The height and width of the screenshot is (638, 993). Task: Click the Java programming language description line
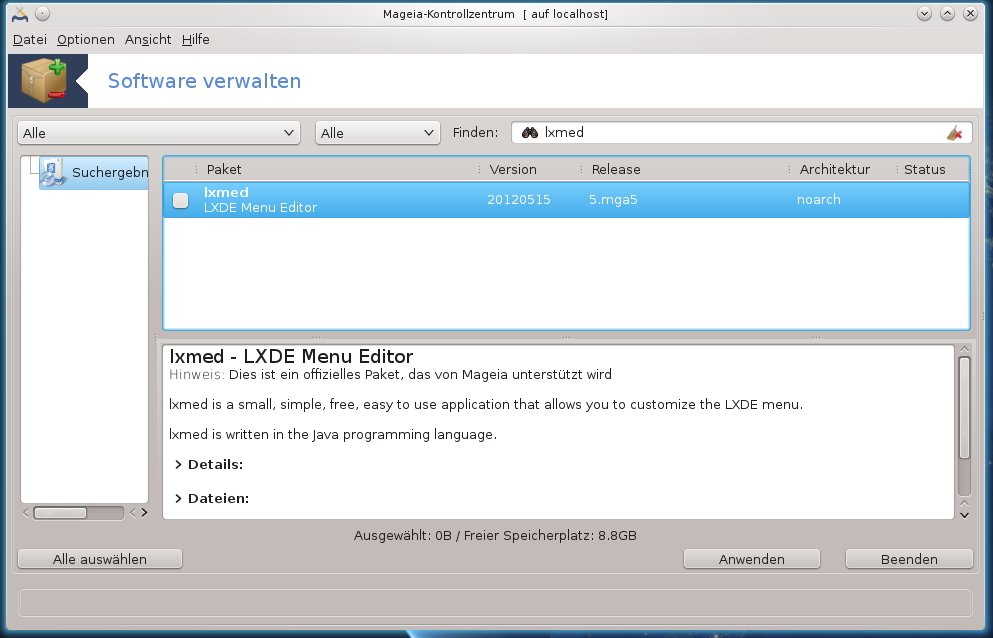333,435
